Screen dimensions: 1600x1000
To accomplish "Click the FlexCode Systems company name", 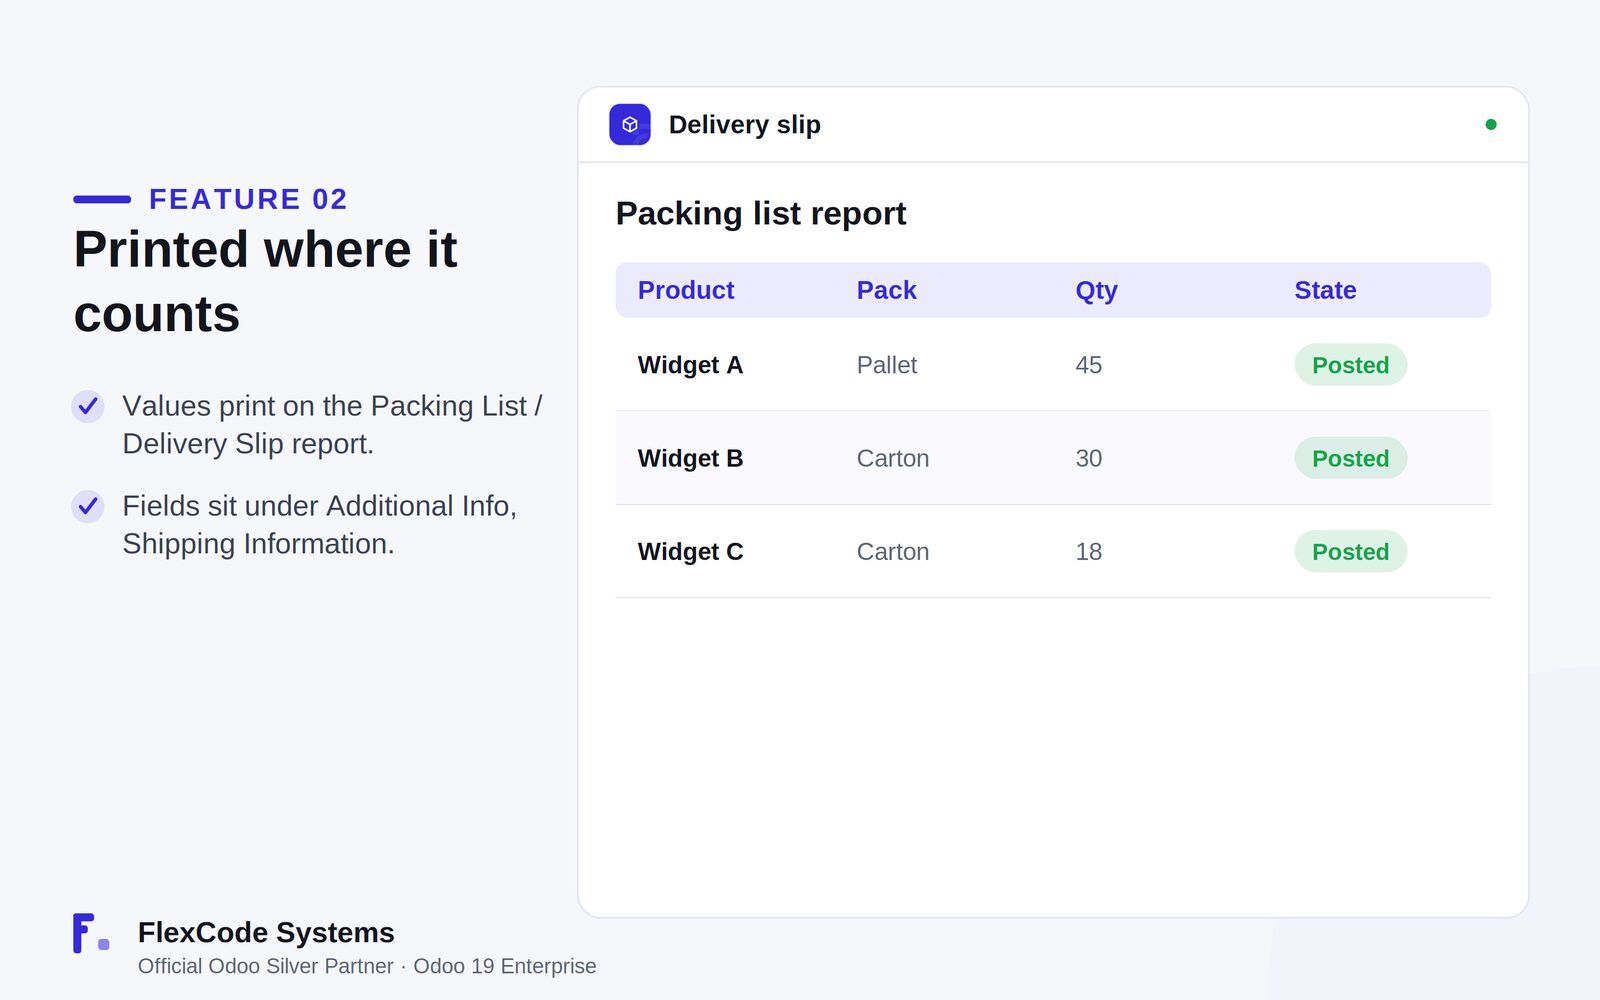I will [266, 932].
